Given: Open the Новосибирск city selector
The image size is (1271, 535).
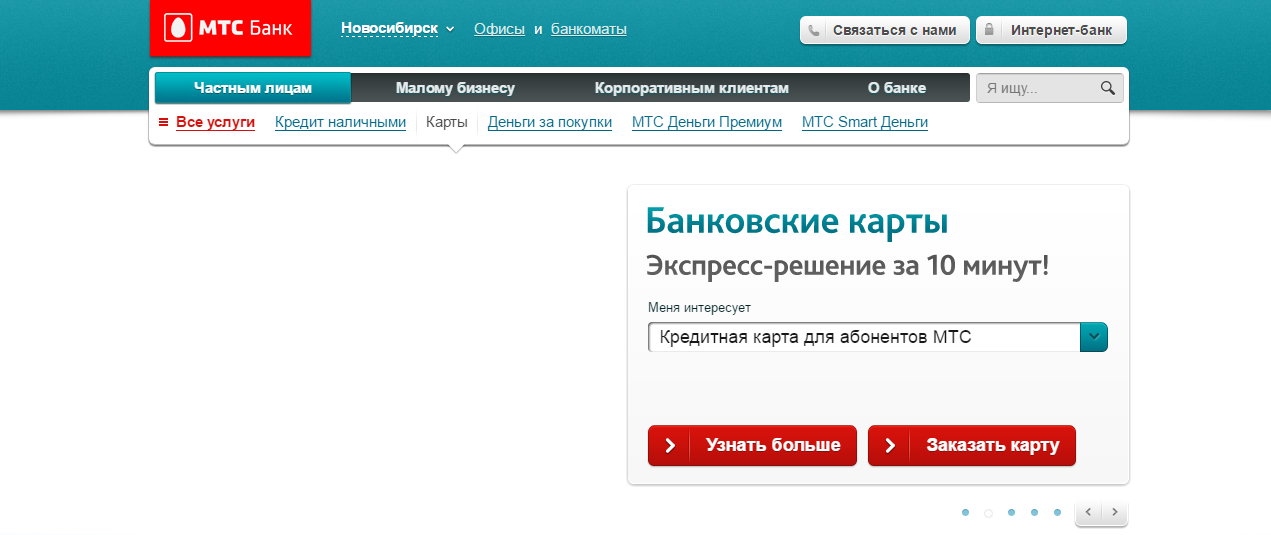Looking at the screenshot, I should pyautogui.click(x=397, y=29).
